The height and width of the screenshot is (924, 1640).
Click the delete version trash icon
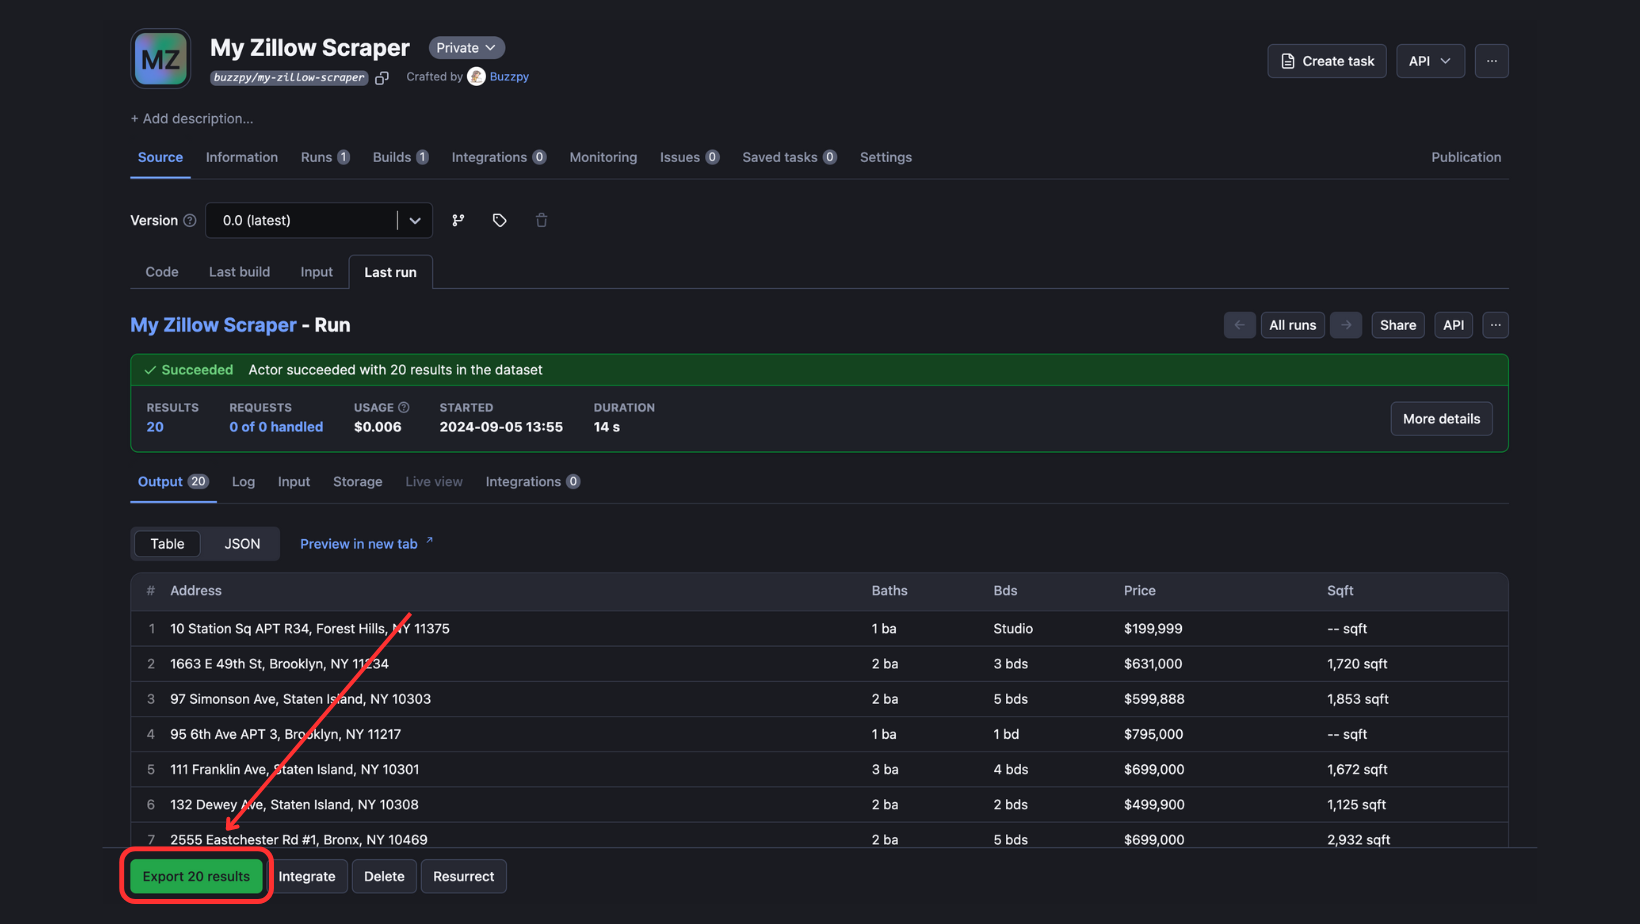[x=541, y=220]
